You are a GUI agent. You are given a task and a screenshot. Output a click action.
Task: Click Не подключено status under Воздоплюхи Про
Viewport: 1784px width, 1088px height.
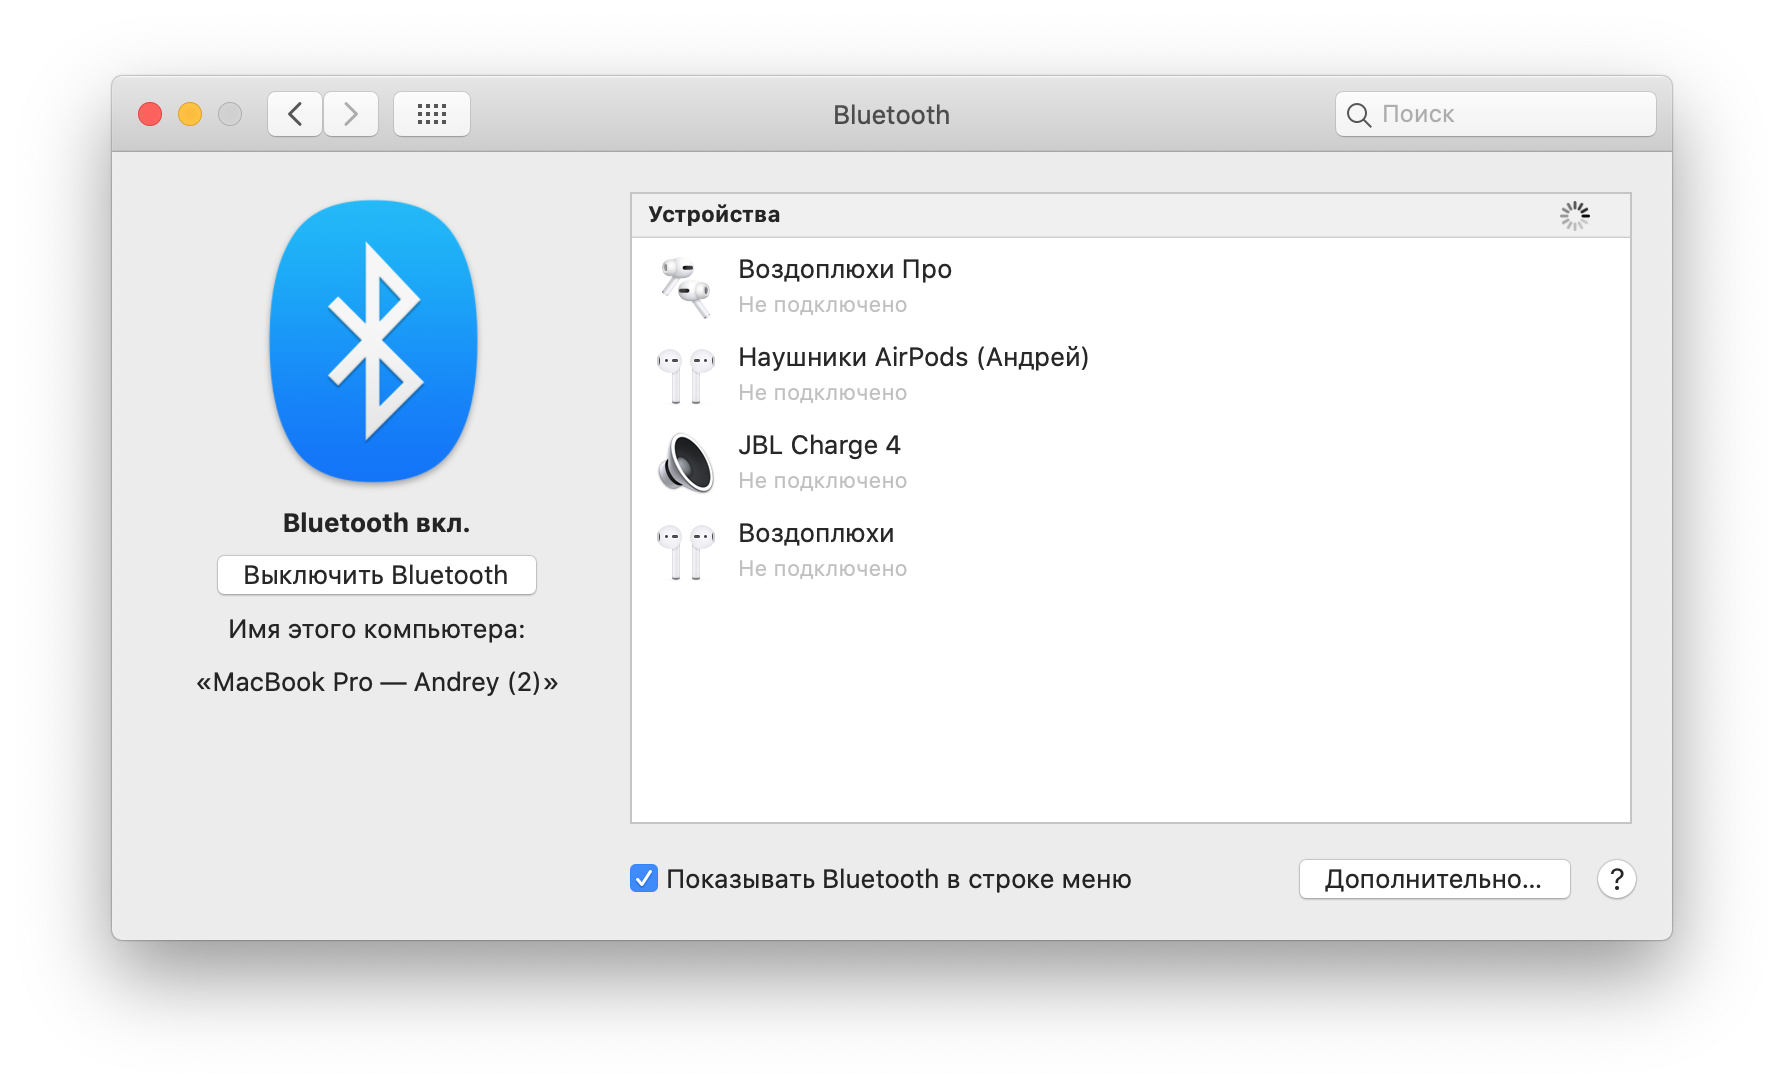(x=822, y=305)
